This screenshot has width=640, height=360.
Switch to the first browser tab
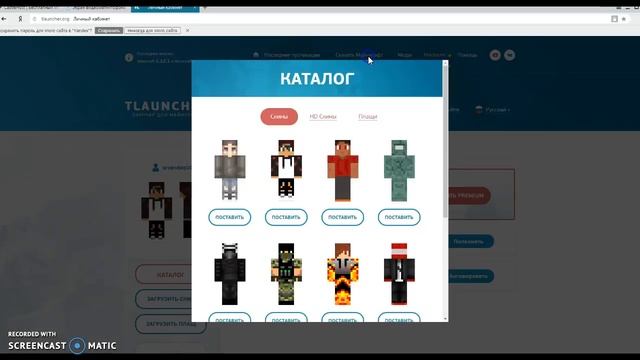pos(31,8)
